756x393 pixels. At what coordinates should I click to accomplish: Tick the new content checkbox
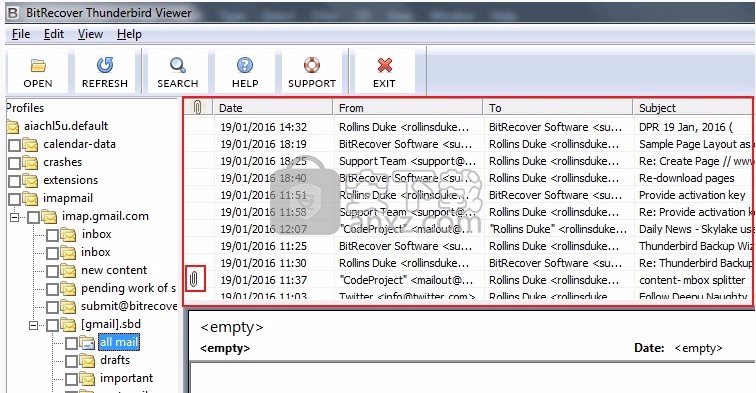pyautogui.click(x=53, y=271)
